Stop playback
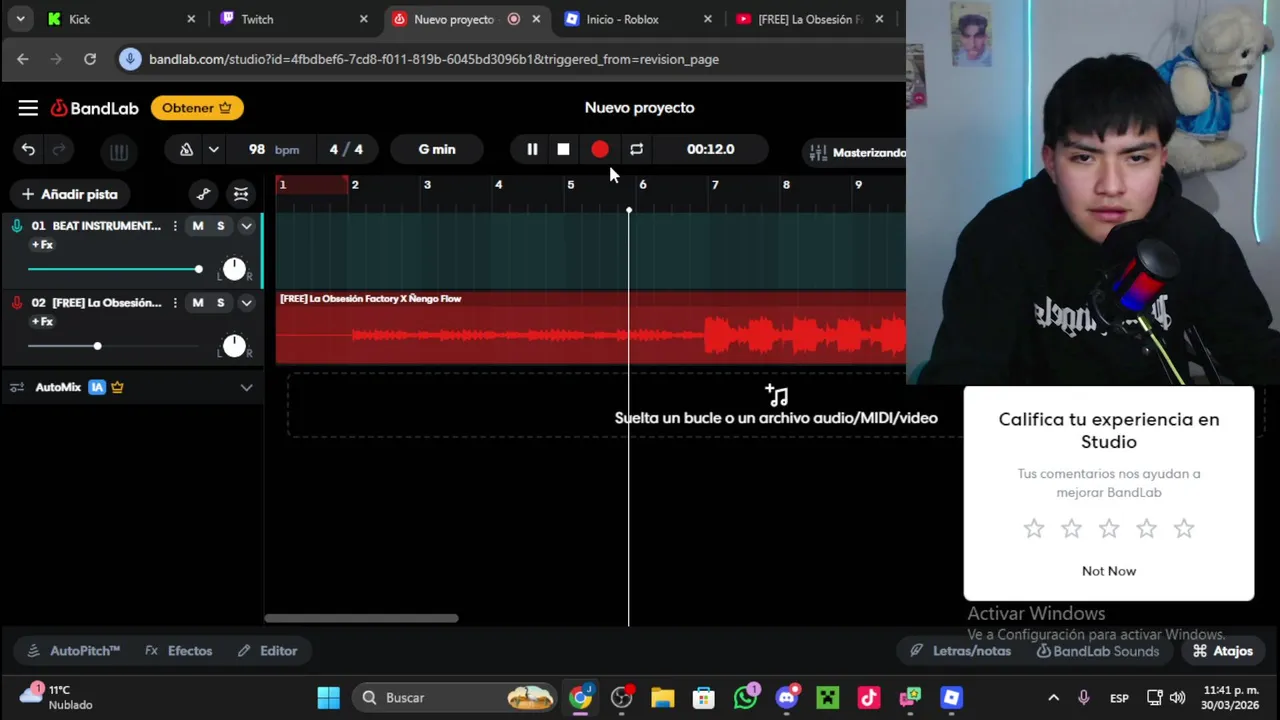The height and width of the screenshot is (720, 1280). tap(563, 149)
